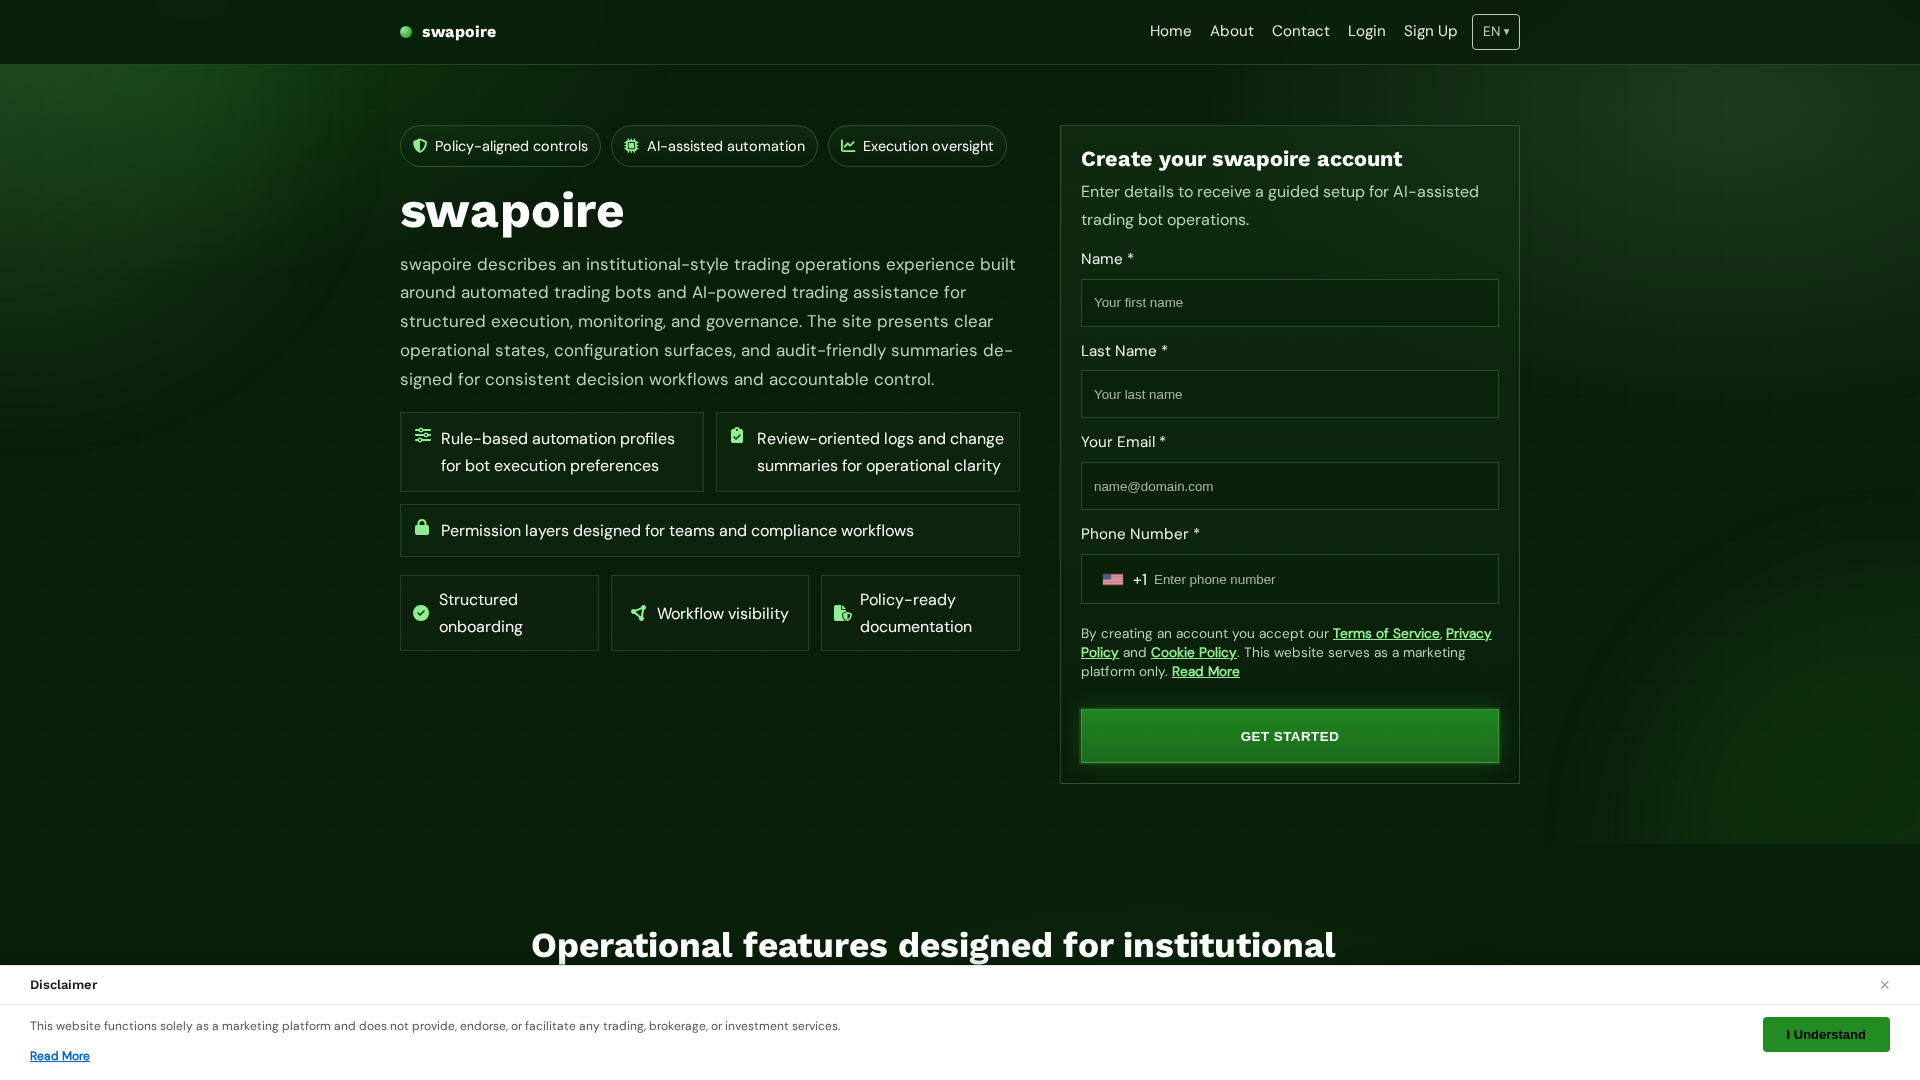Click the GET STARTED button

click(1290, 736)
